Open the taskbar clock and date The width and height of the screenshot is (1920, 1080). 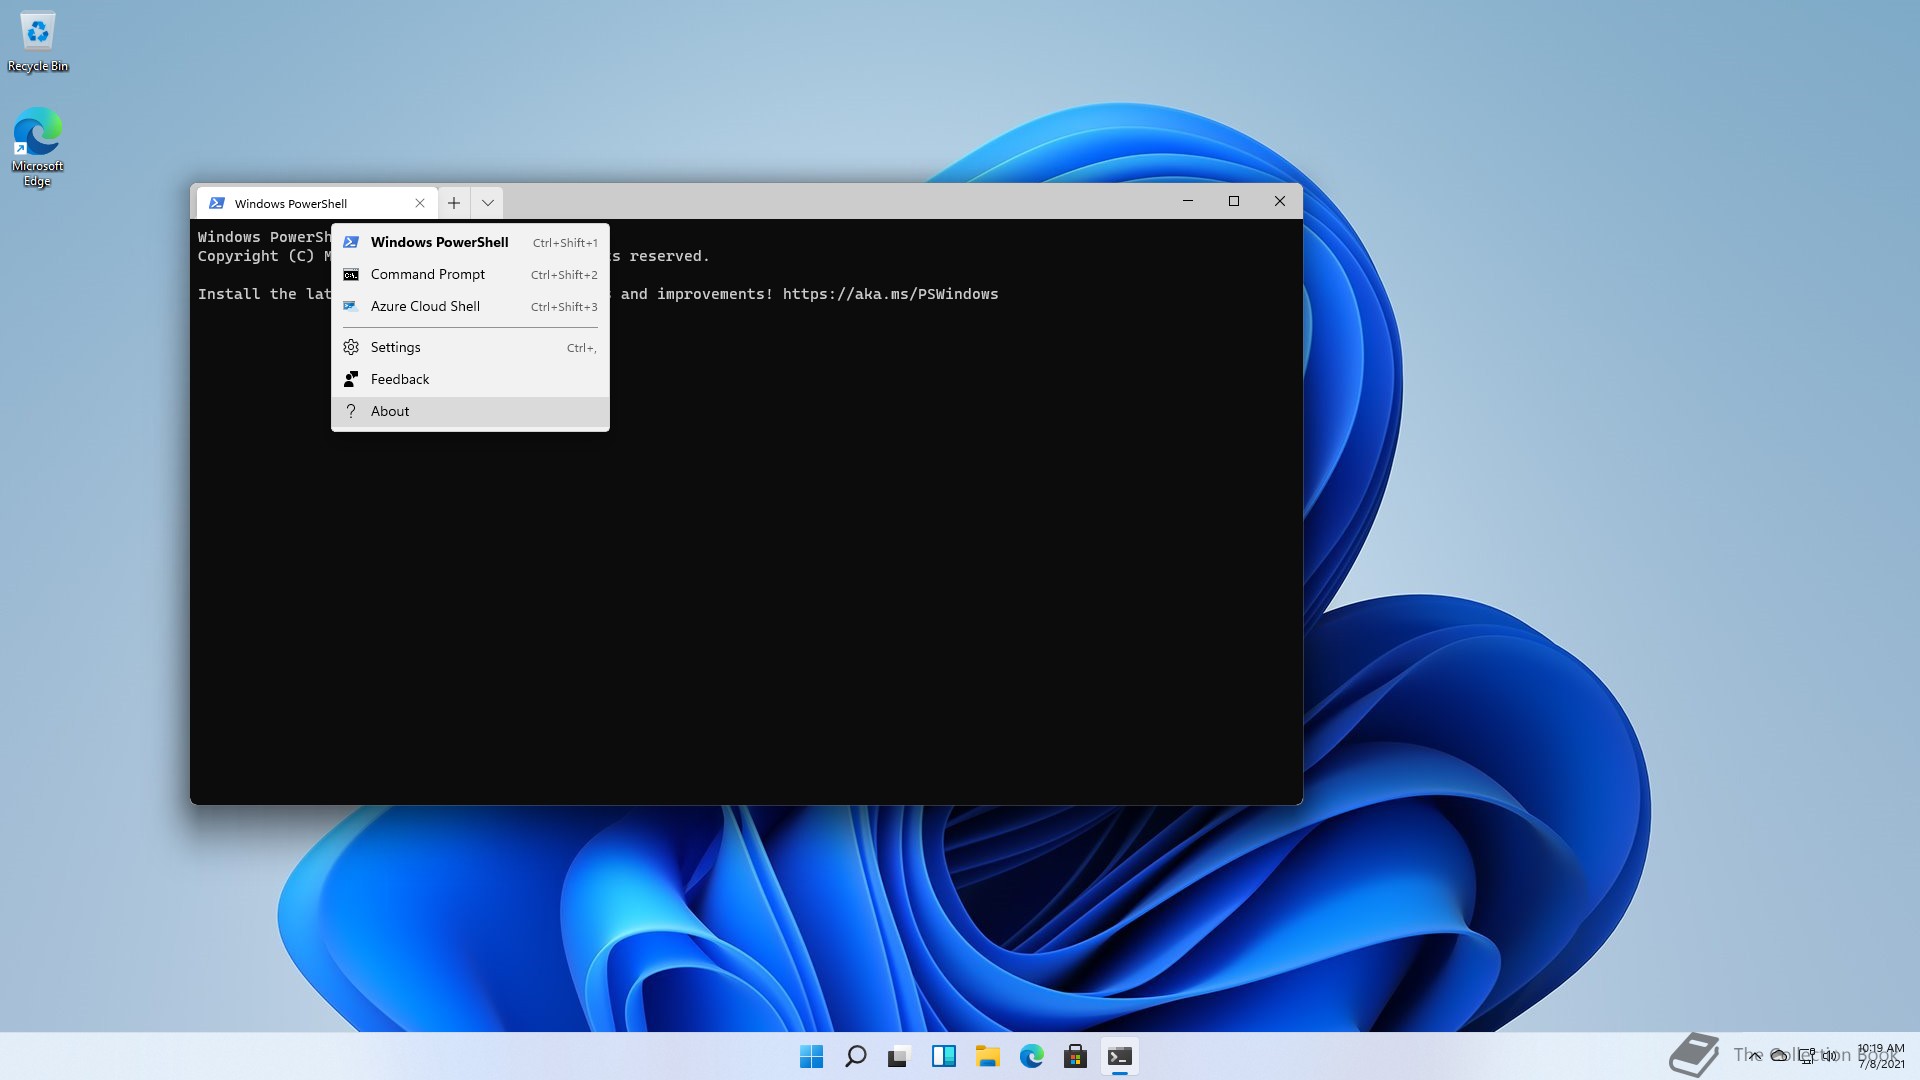pyautogui.click(x=1881, y=1056)
